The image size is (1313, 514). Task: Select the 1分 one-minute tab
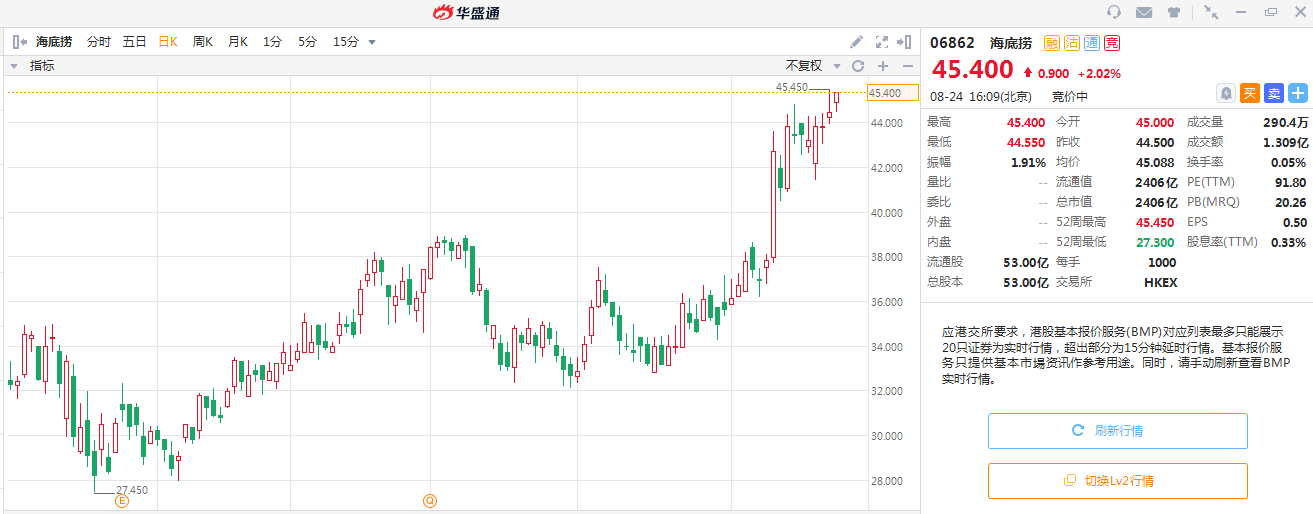[273, 42]
